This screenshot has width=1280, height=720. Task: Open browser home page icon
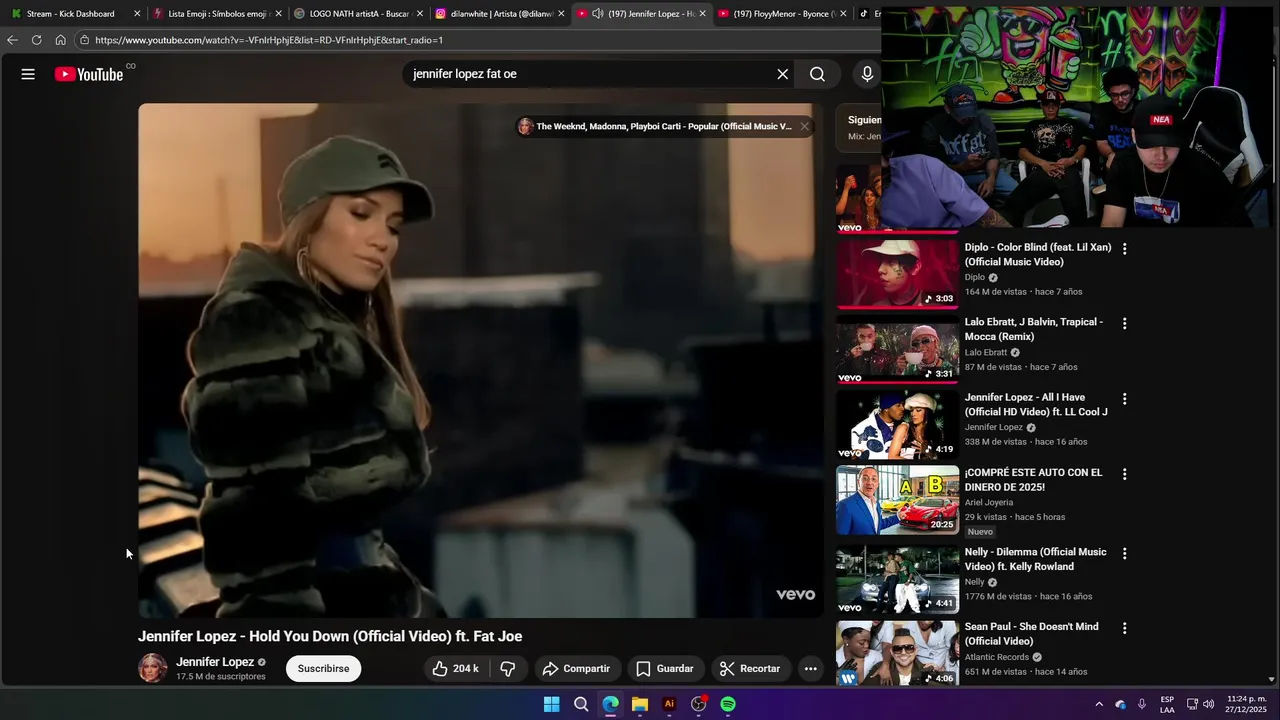pyautogui.click(x=60, y=40)
